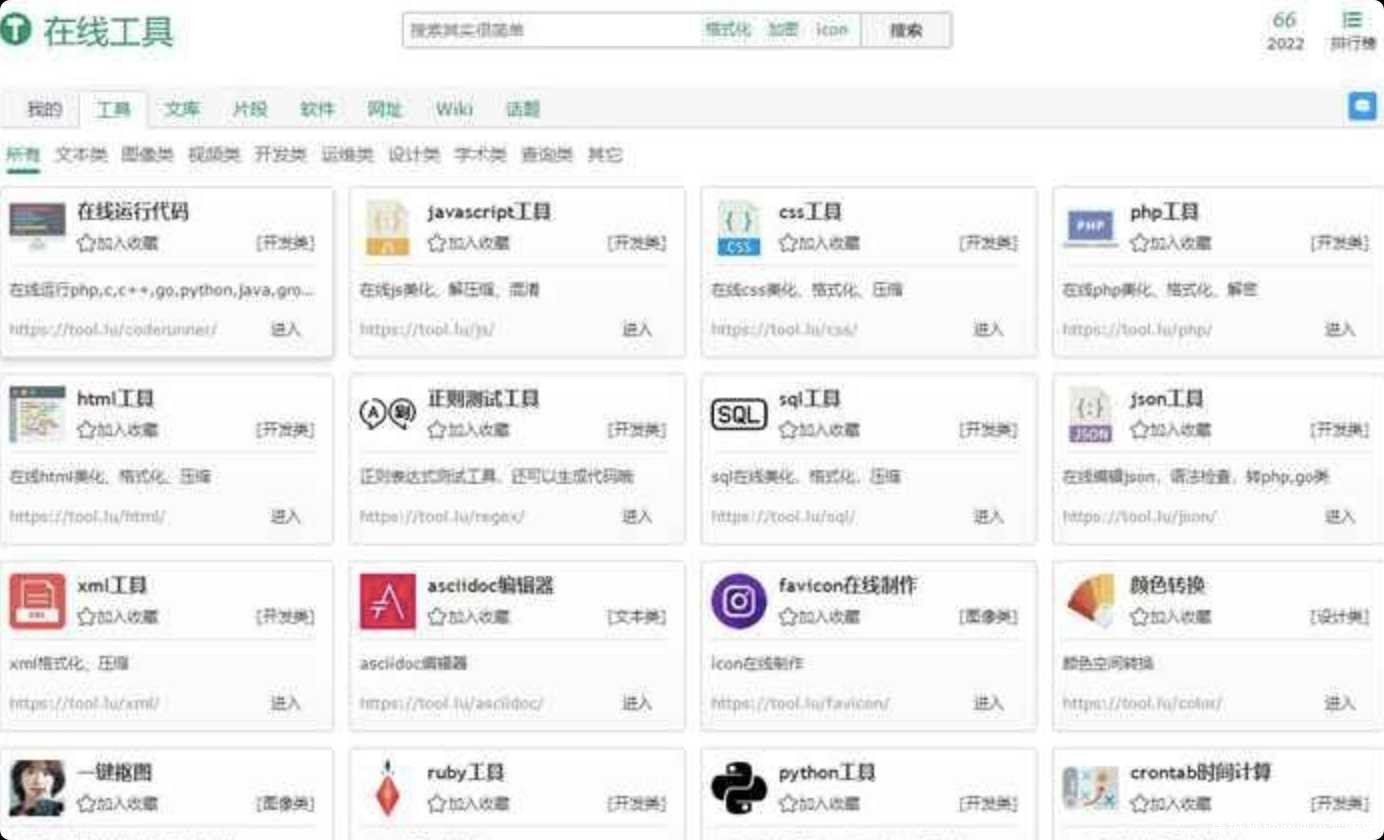Open the https://tool.lu/color/ link
The width and height of the screenshot is (1384, 840).
click(x=1142, y=704)
